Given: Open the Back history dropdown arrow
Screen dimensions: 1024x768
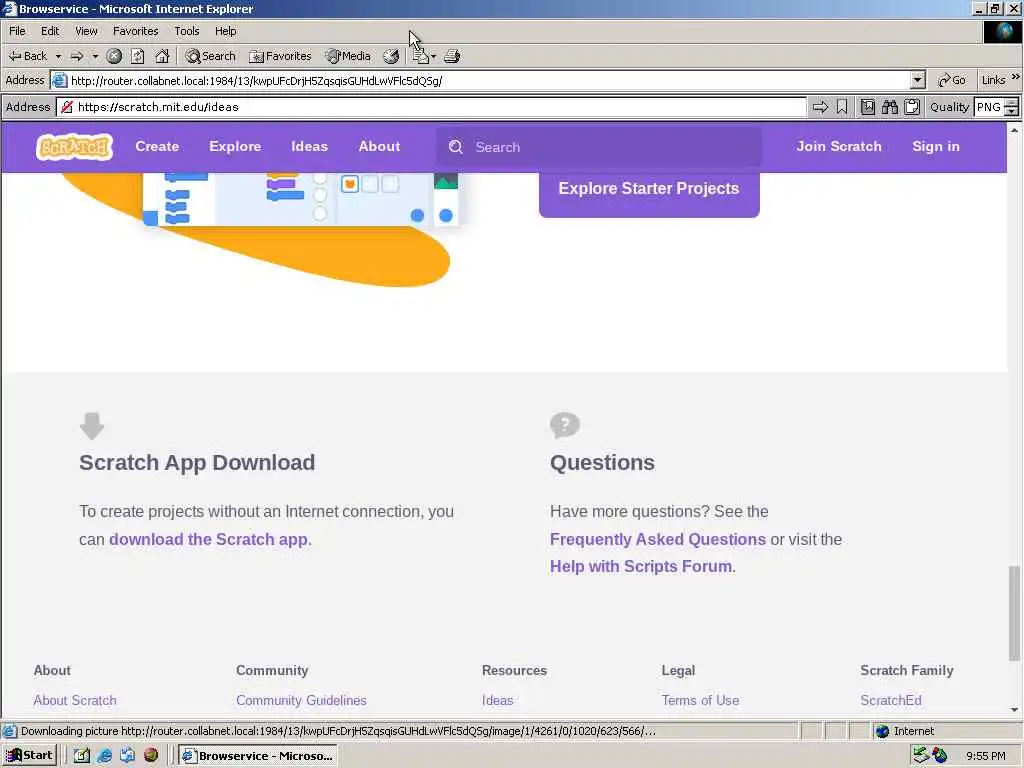Looking at the screenshot, I should pyautogui.click(x=58, y=56).
